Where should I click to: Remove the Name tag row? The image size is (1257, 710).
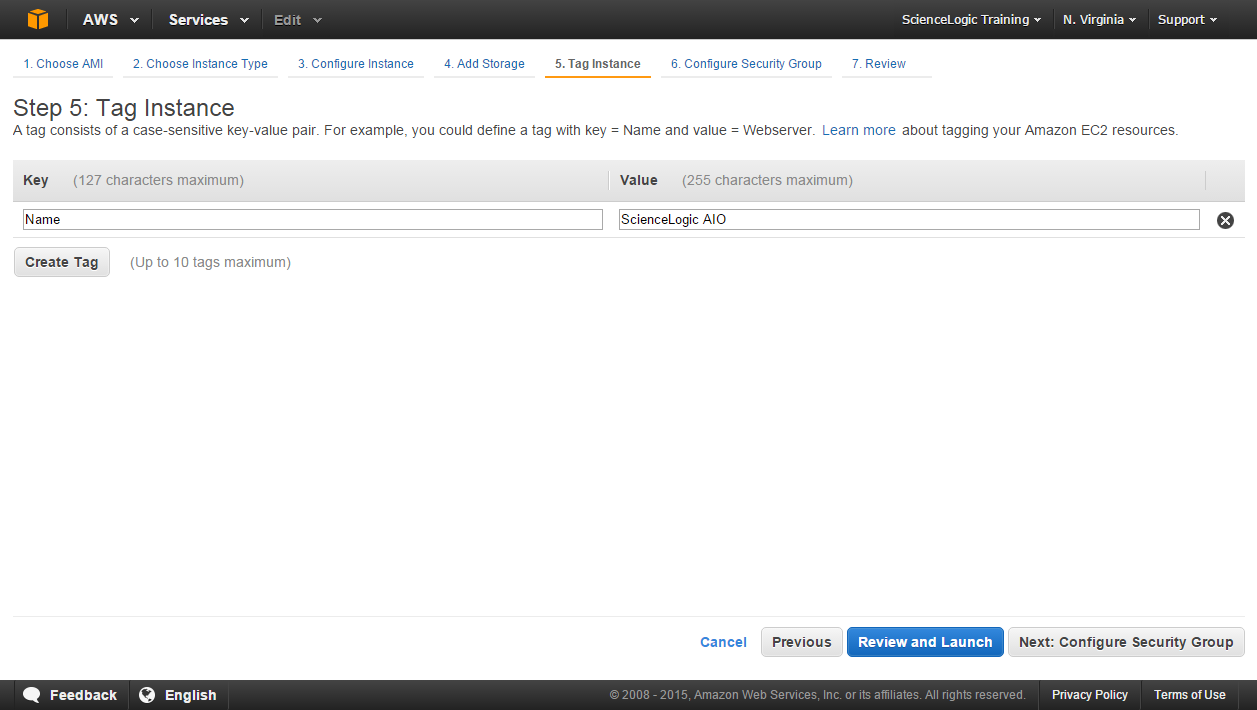[1225, 220]
